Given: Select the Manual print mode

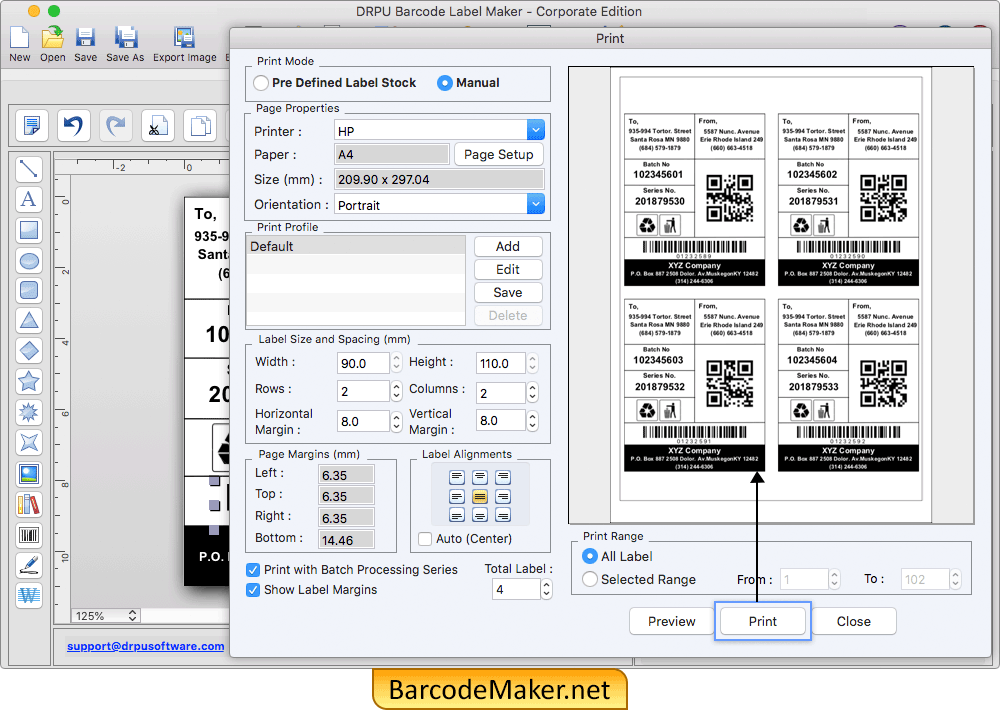Looking at the screenshot, I should (x=445, y=83).
